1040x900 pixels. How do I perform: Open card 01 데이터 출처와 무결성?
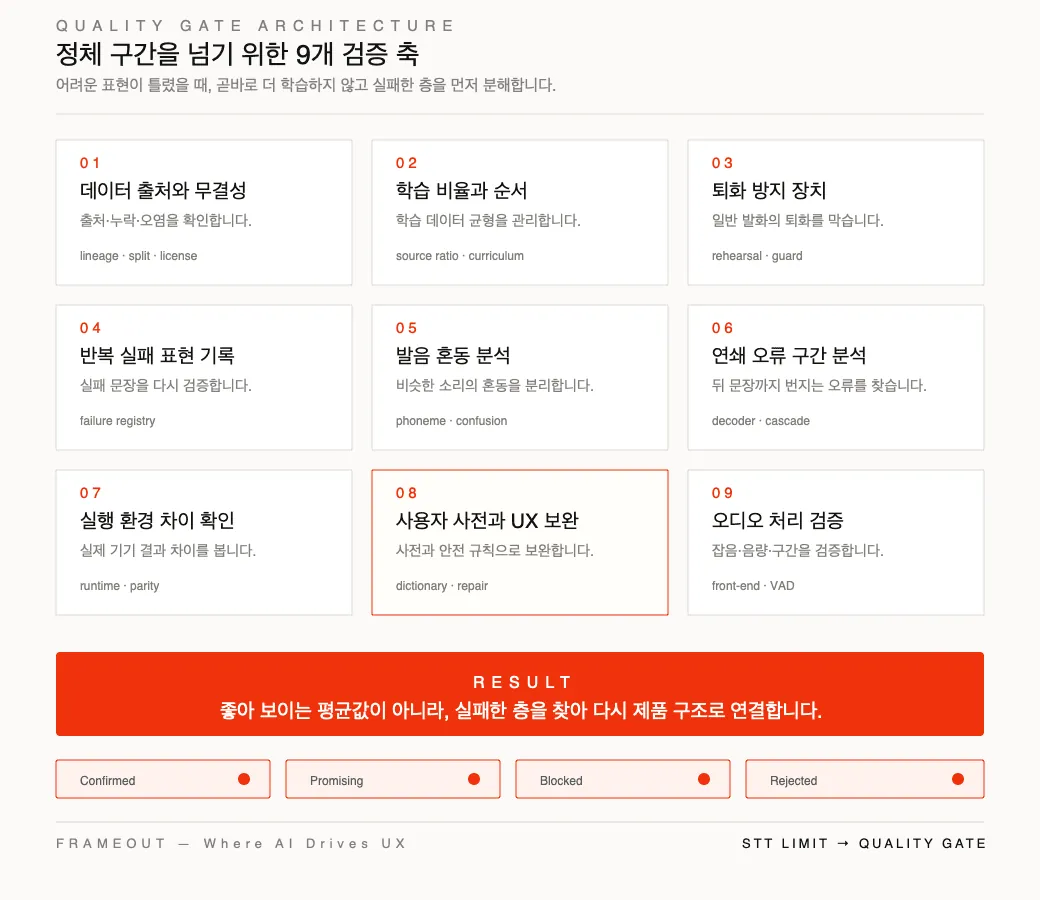pyautogui.click(x=204, y=212)
